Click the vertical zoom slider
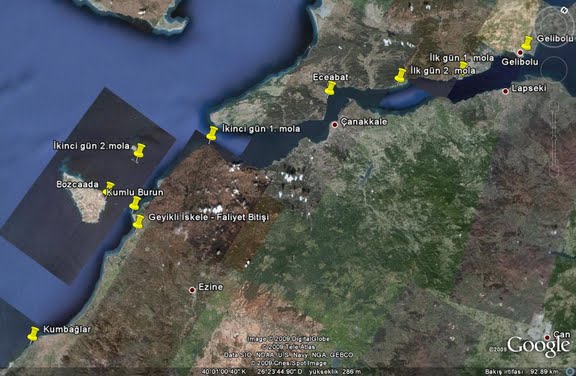 click(x=554, y=139)
